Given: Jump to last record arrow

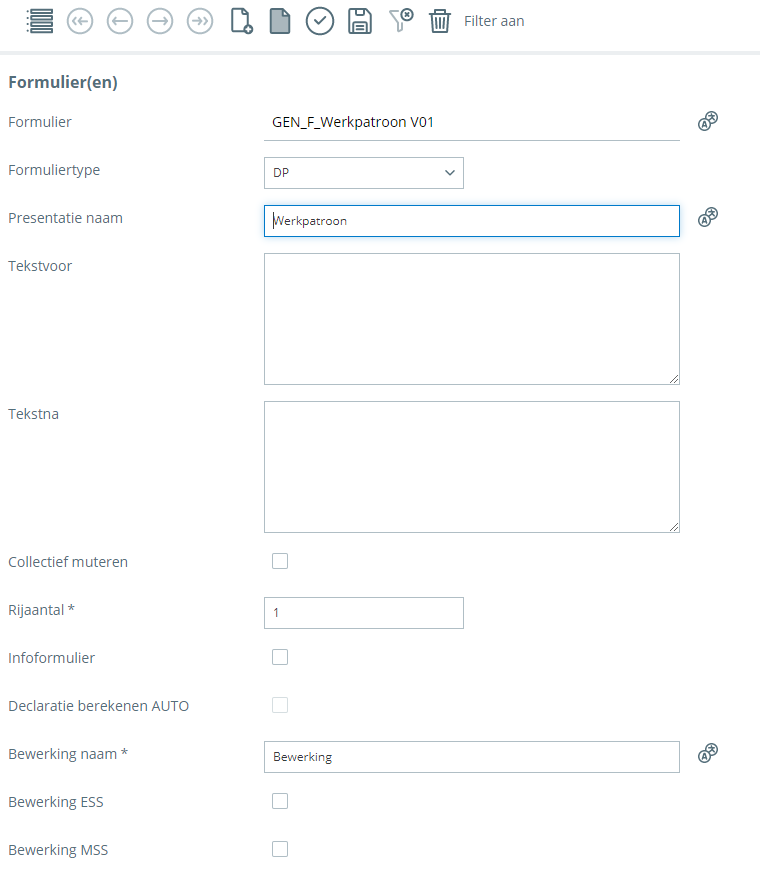Looking at the screenshot, I should [200, 21].
